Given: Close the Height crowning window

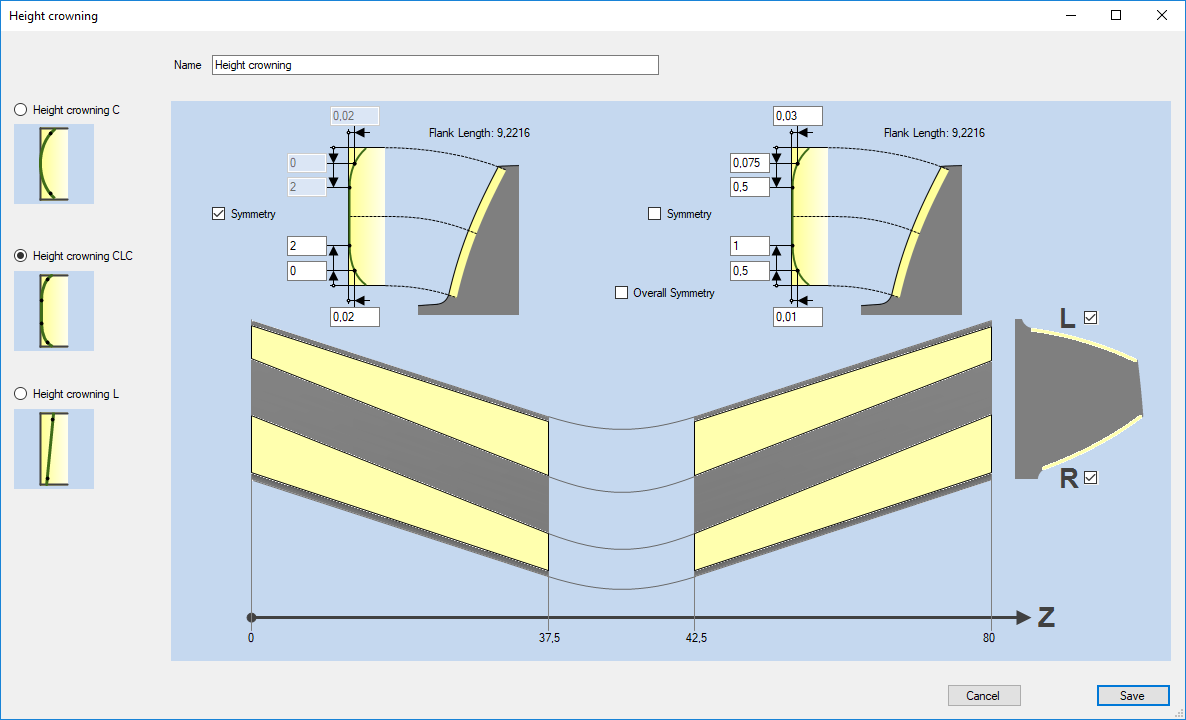Looking at the screenshot, I should pos(1162,15).
